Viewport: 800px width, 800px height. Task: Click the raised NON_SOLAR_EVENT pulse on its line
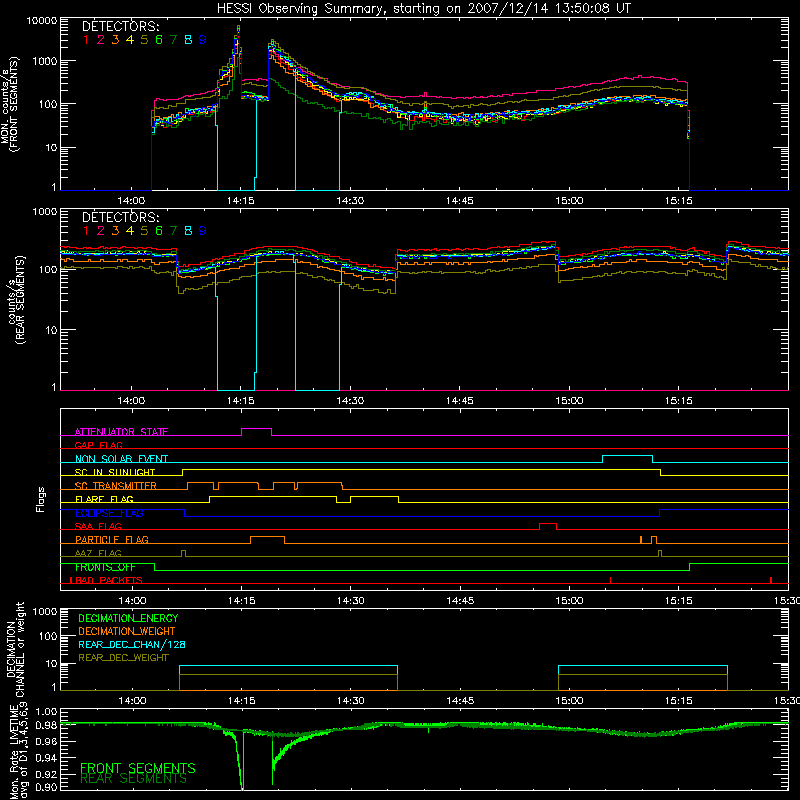click(628, 456)
